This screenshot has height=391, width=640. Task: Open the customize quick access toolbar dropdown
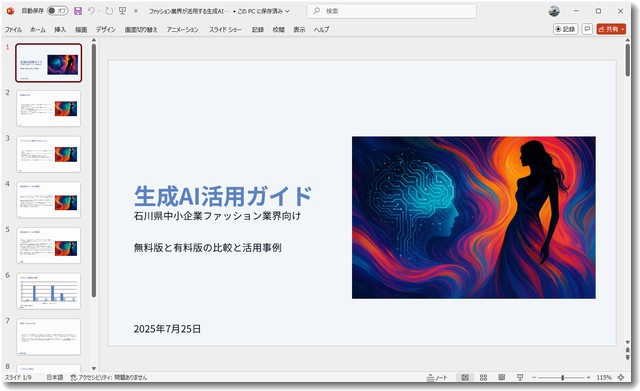coord(136,11)
